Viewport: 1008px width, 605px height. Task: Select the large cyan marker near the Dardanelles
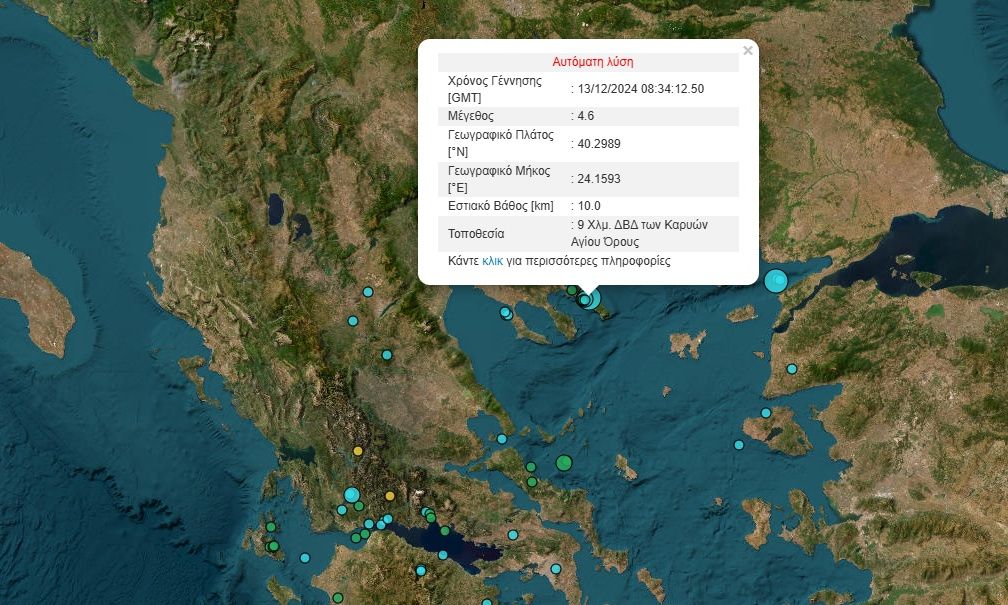[776, 281]
